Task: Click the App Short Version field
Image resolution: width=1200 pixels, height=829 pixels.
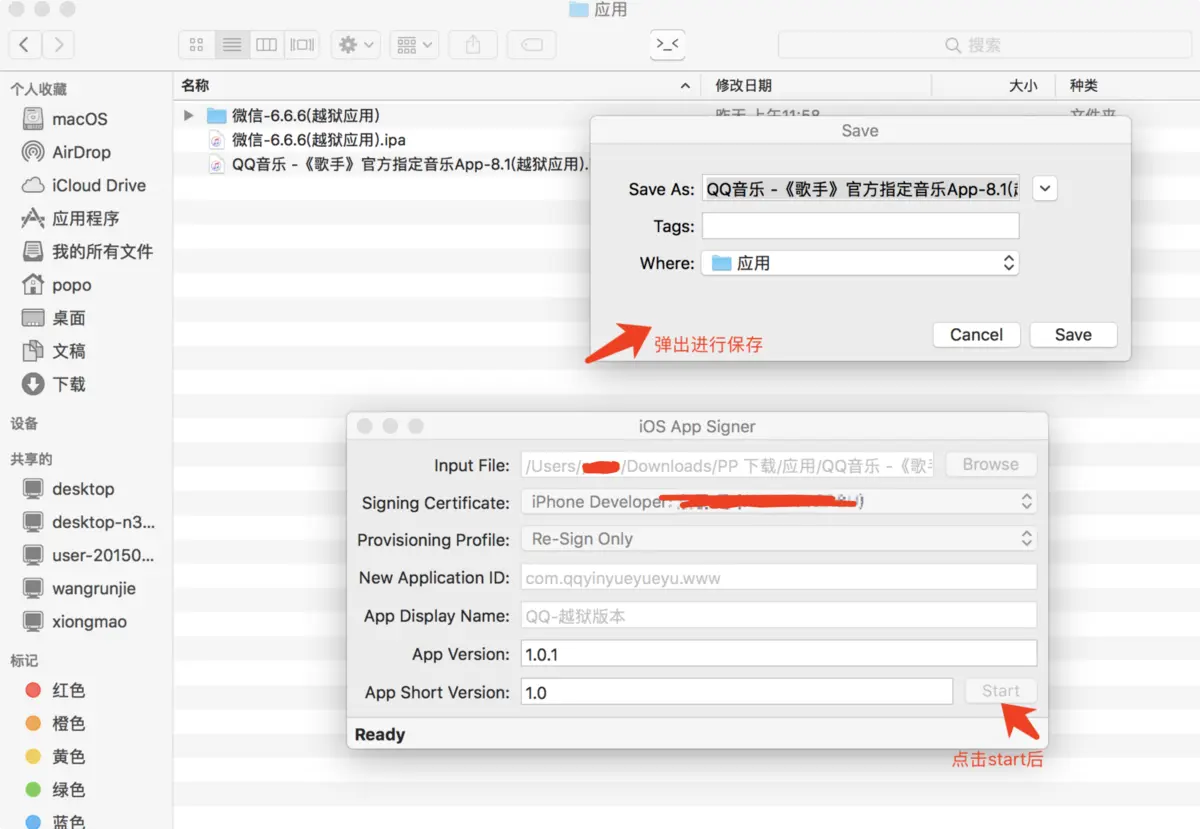Action: click(x=737, y=692)
